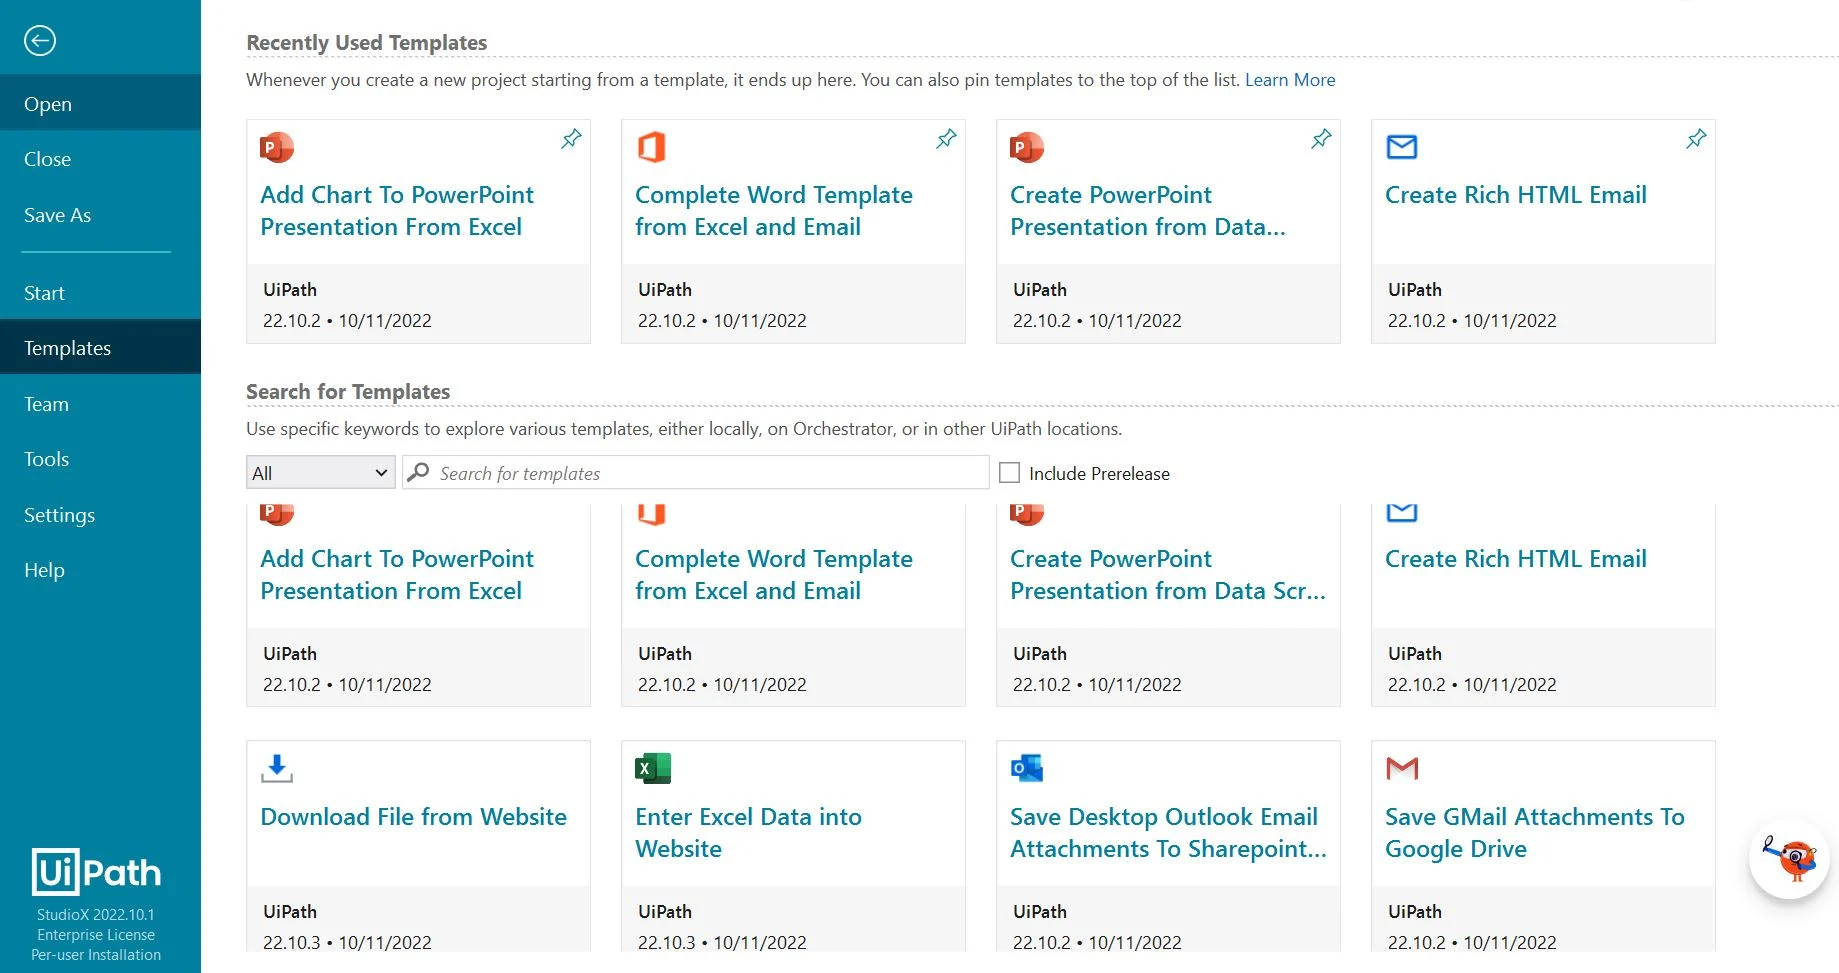Pin Create PowerPoint Presentation from Data template
This screenshot has width=1839, height=973.
pos(1321,139)
